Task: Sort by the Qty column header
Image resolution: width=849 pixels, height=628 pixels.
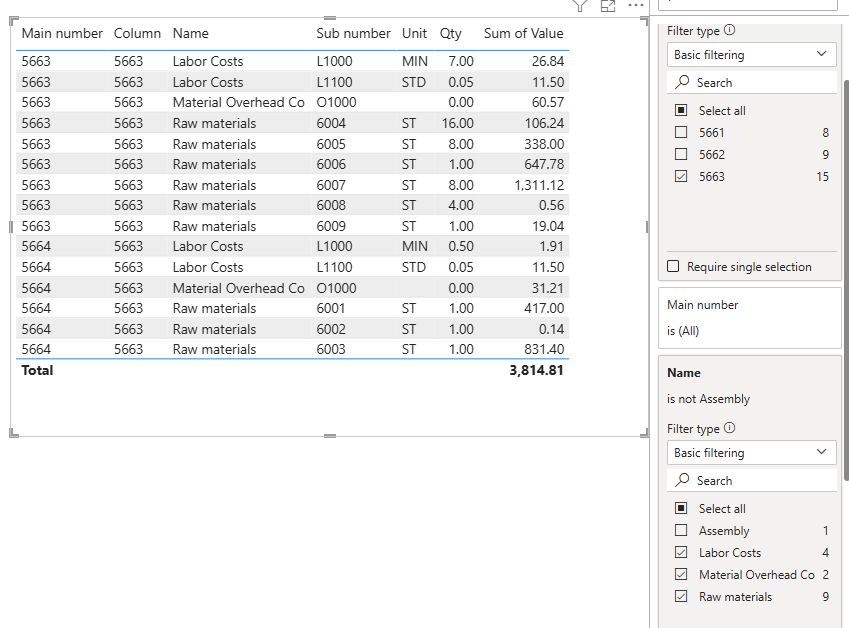Action: click(450, 34)
